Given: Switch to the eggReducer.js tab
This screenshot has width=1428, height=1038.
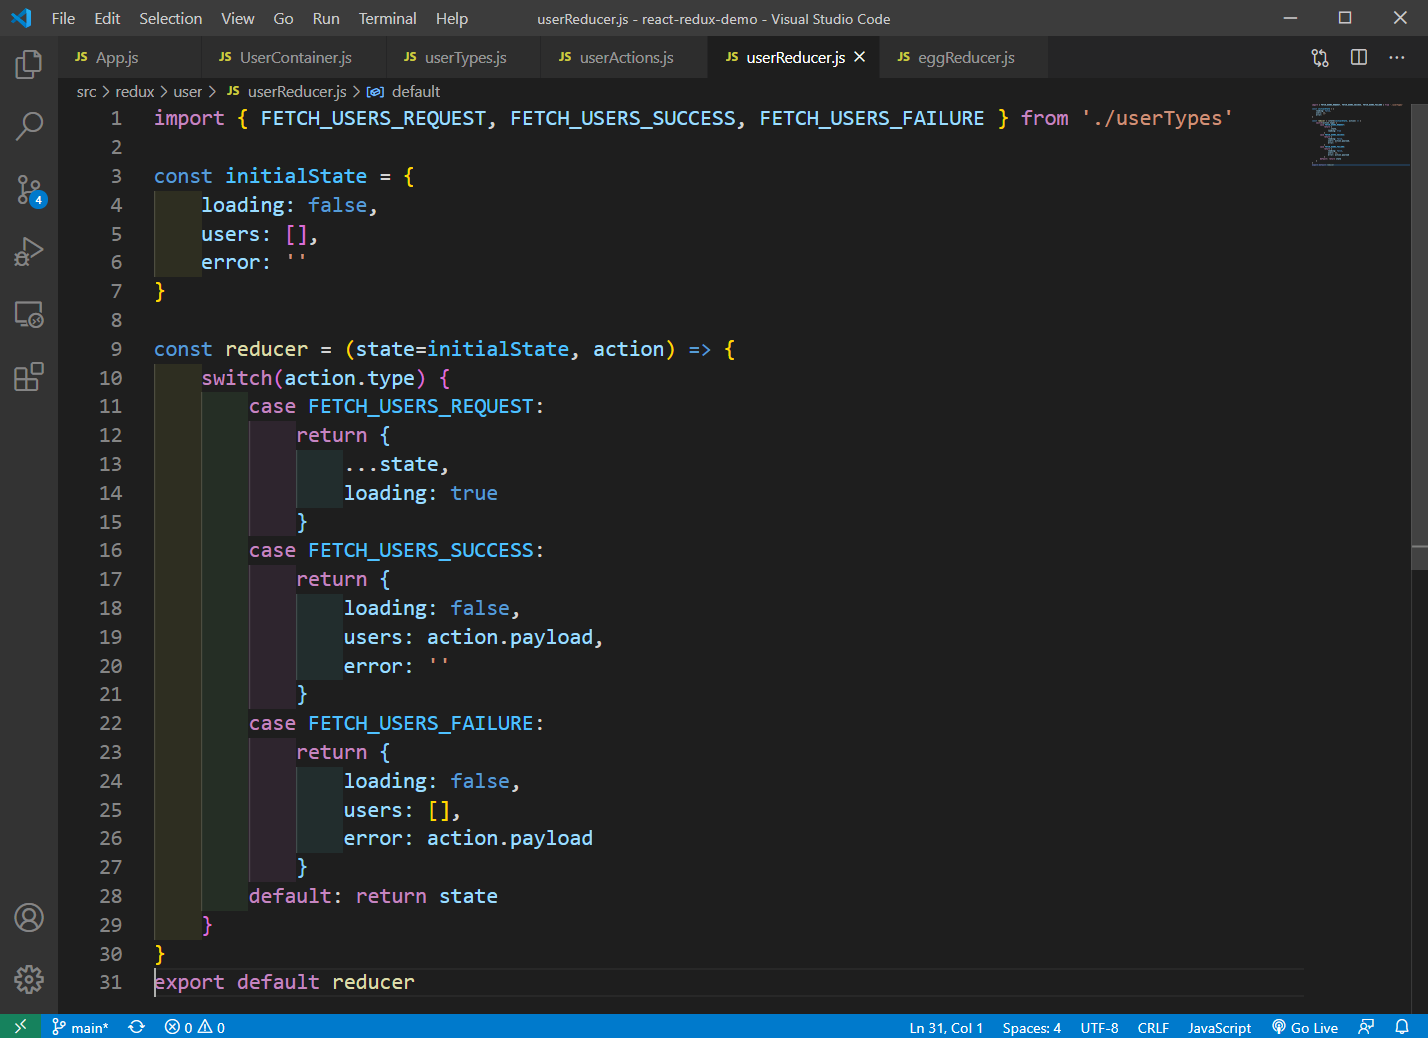Looking at the screenshot, I should coord(965,58).
